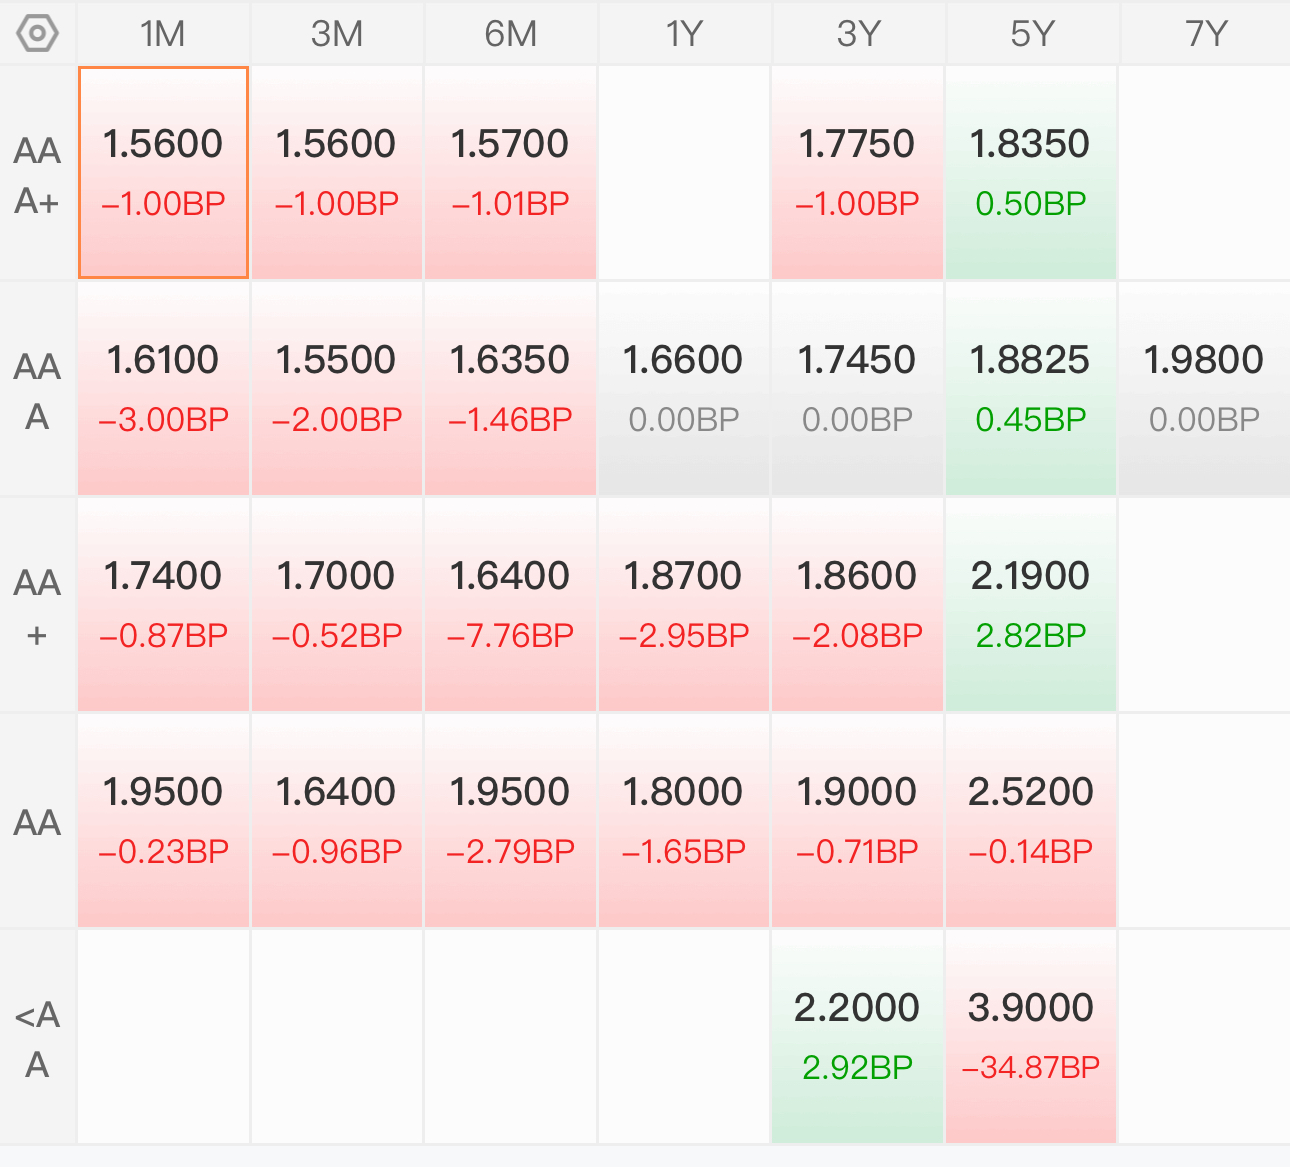Click the 7Y column header
Viewport: 1290px width, 1167px height.
pos(1205,34)
